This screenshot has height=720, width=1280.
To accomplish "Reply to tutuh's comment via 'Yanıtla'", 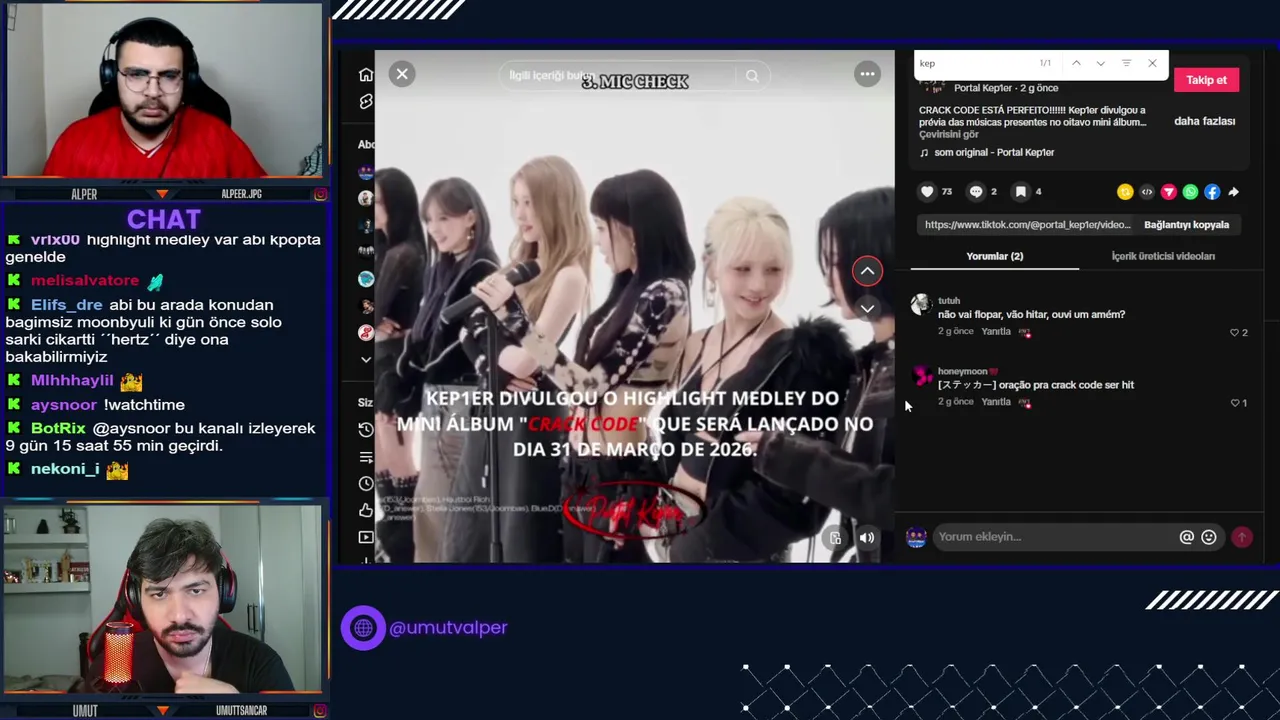I will (x=996, y=331).
